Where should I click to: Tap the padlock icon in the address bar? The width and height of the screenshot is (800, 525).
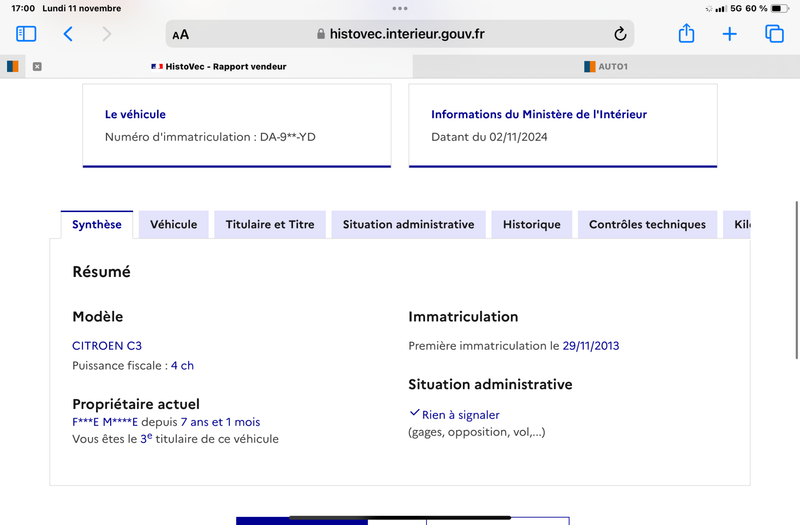point(321,34)
